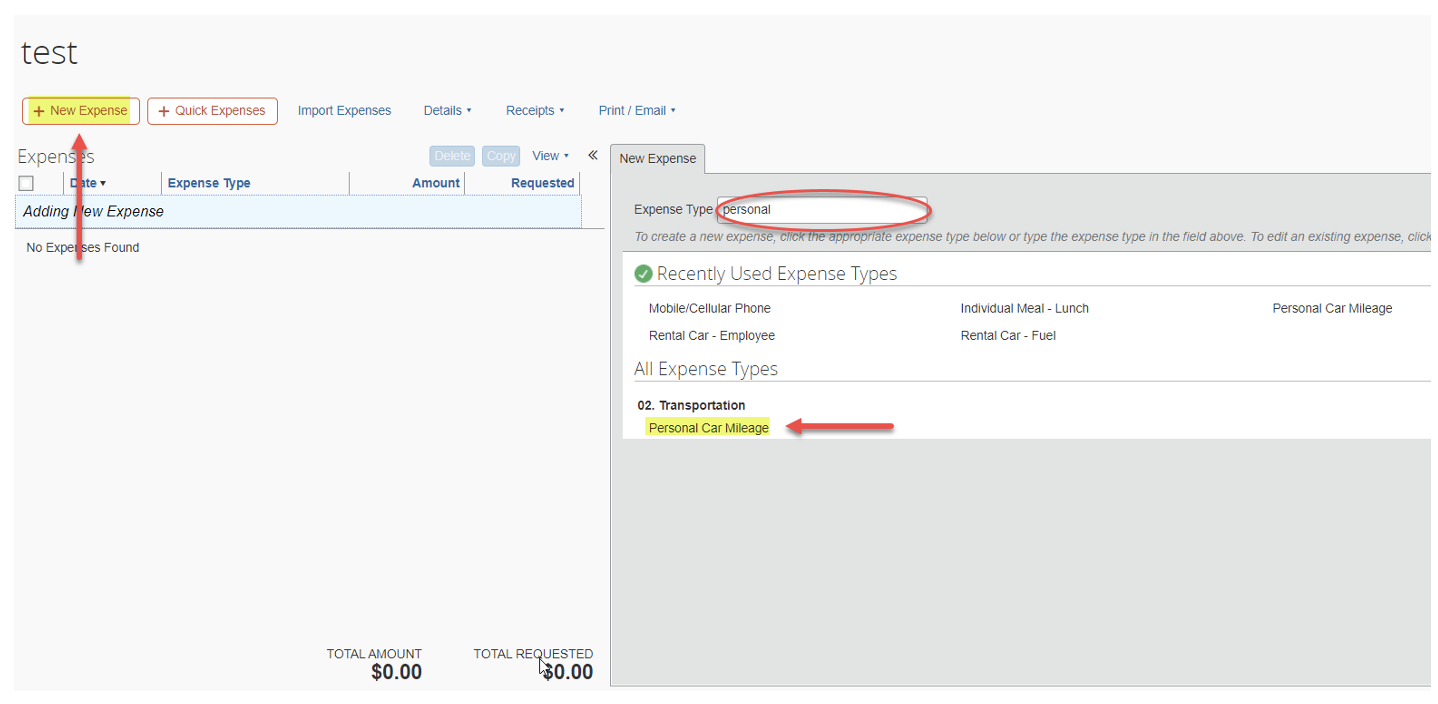
Task: Open the Details dropdown menu
Action: [x=447, y=111]
